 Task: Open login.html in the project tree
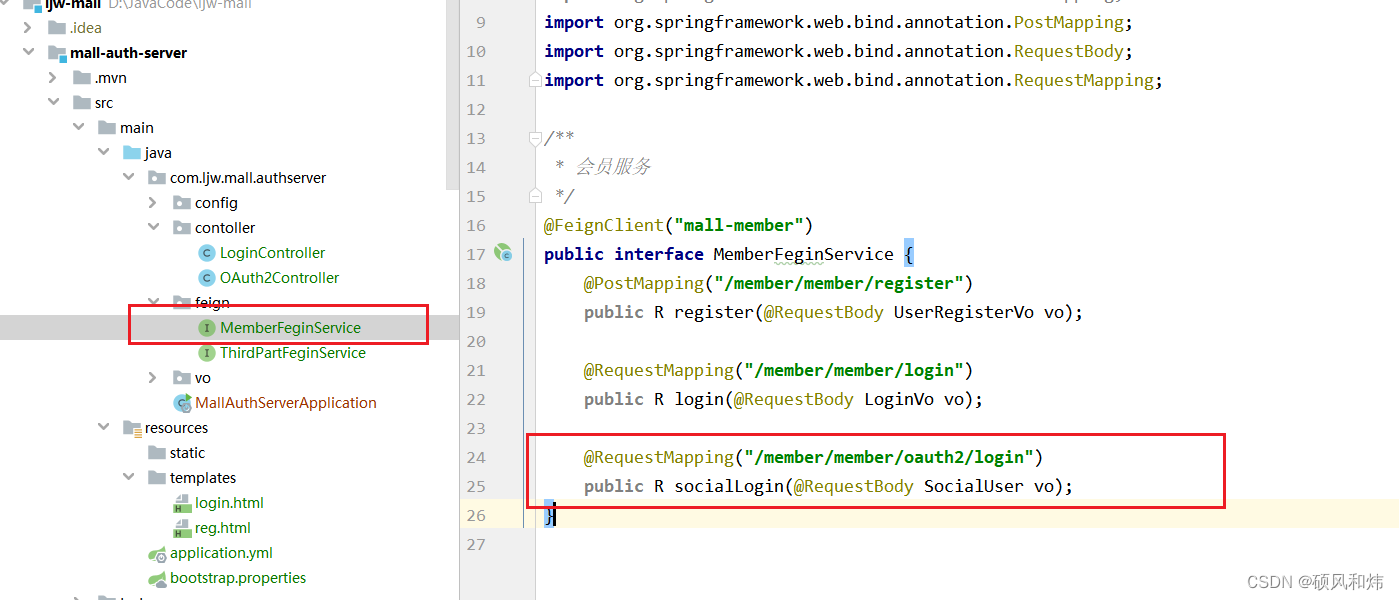[x=229, y=503]
